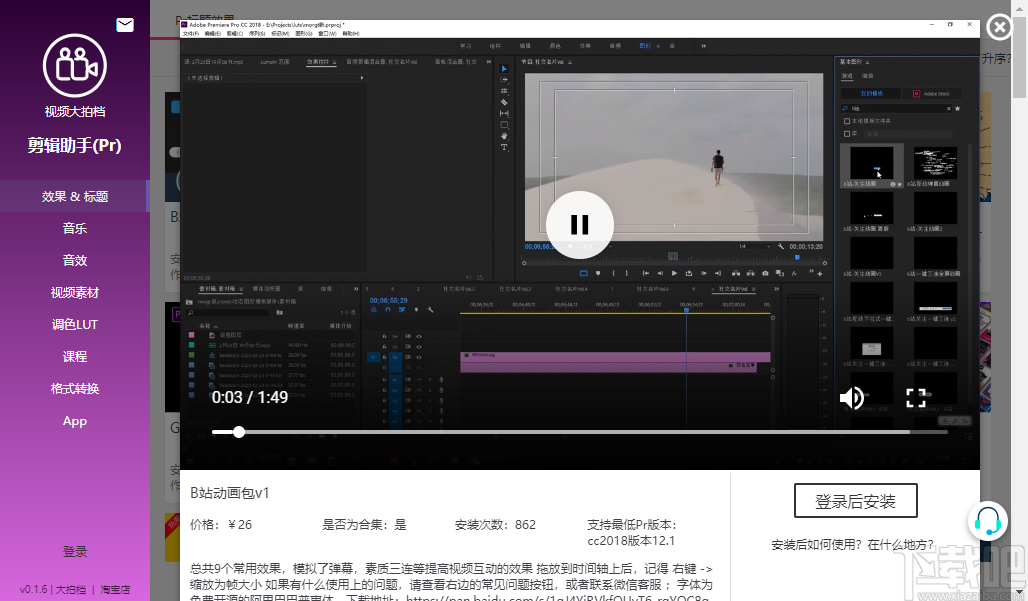Viewport: 1028px width, 601px height.
Task: Close the video preview overlay
Action: (x=998, y=27)
